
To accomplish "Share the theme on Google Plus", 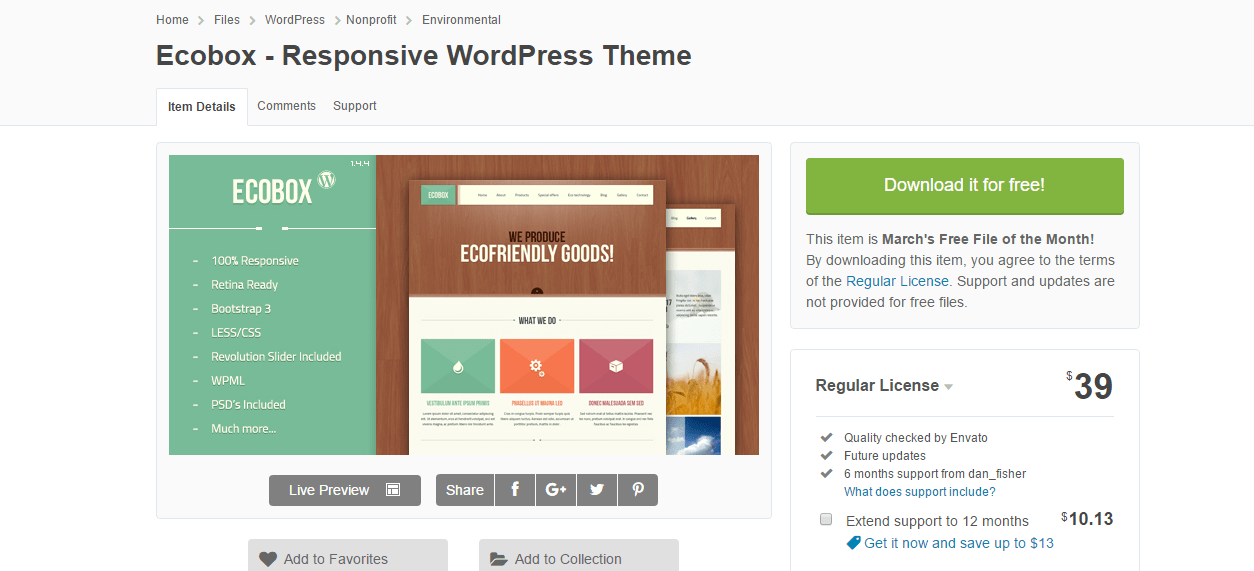I will tap(556, 490).
